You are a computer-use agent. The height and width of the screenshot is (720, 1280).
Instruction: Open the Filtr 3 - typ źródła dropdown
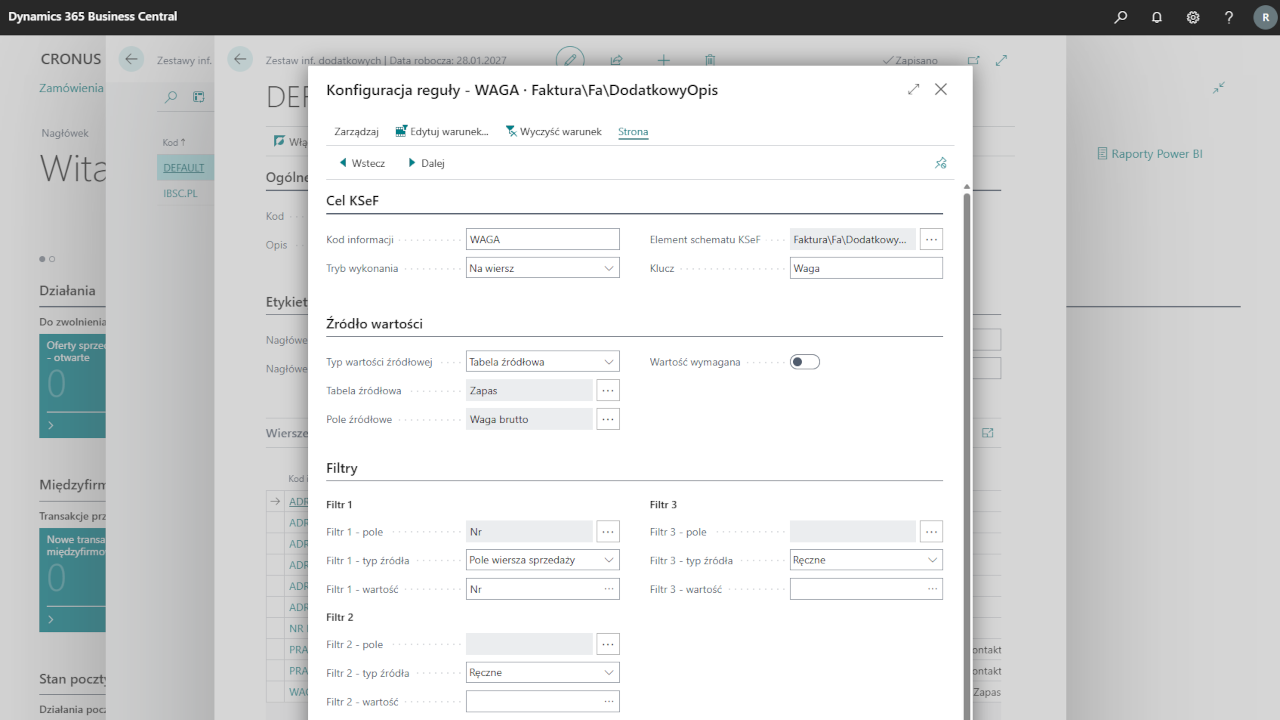coord(866,560)
